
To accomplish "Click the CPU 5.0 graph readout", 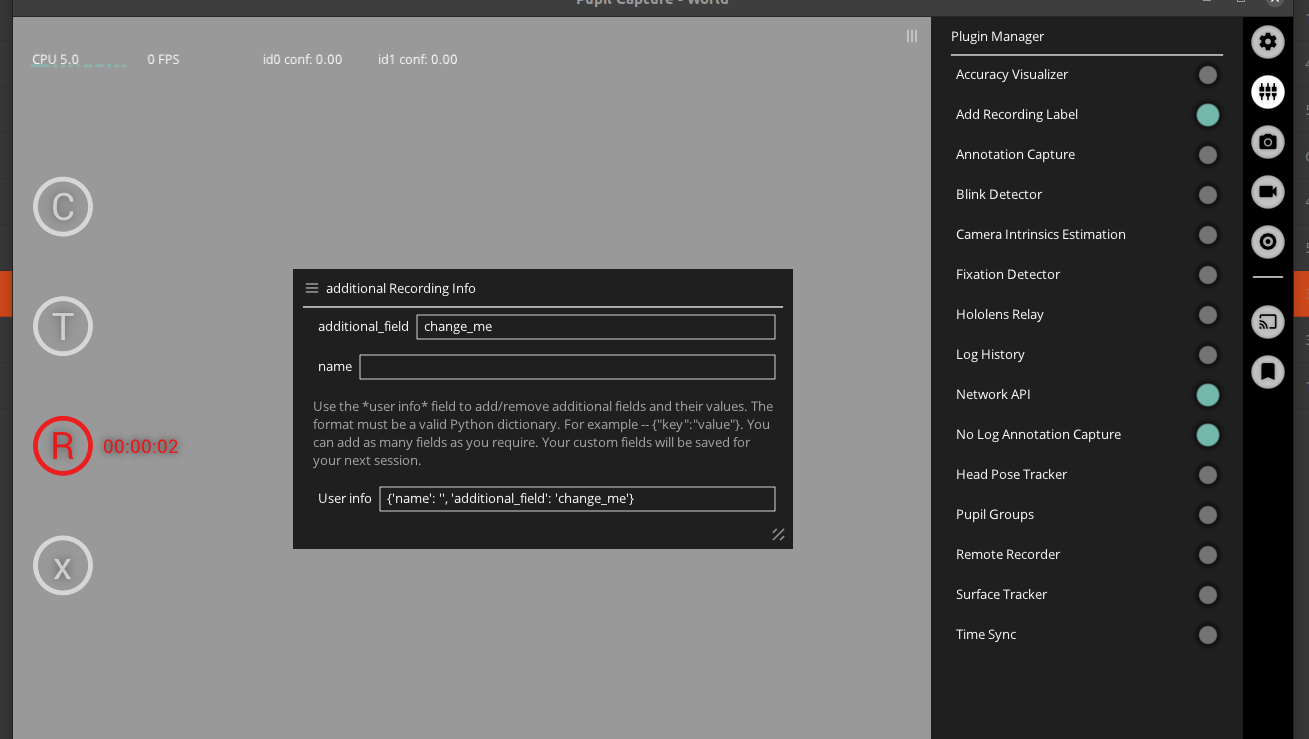I will (78, 60).
